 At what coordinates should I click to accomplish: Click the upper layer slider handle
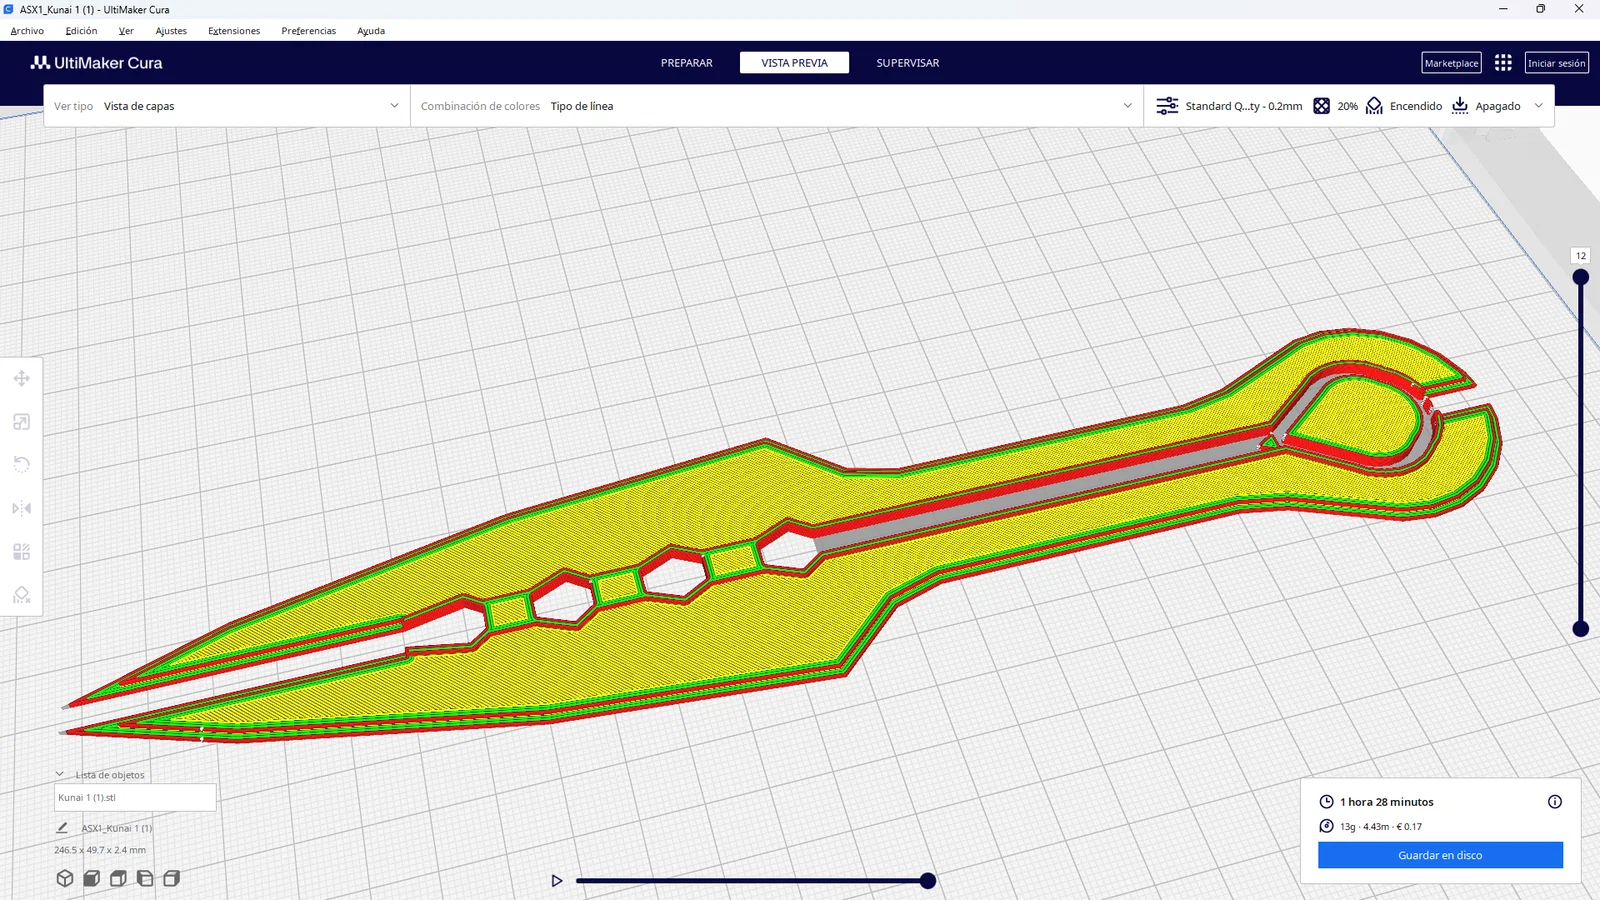1580,277
